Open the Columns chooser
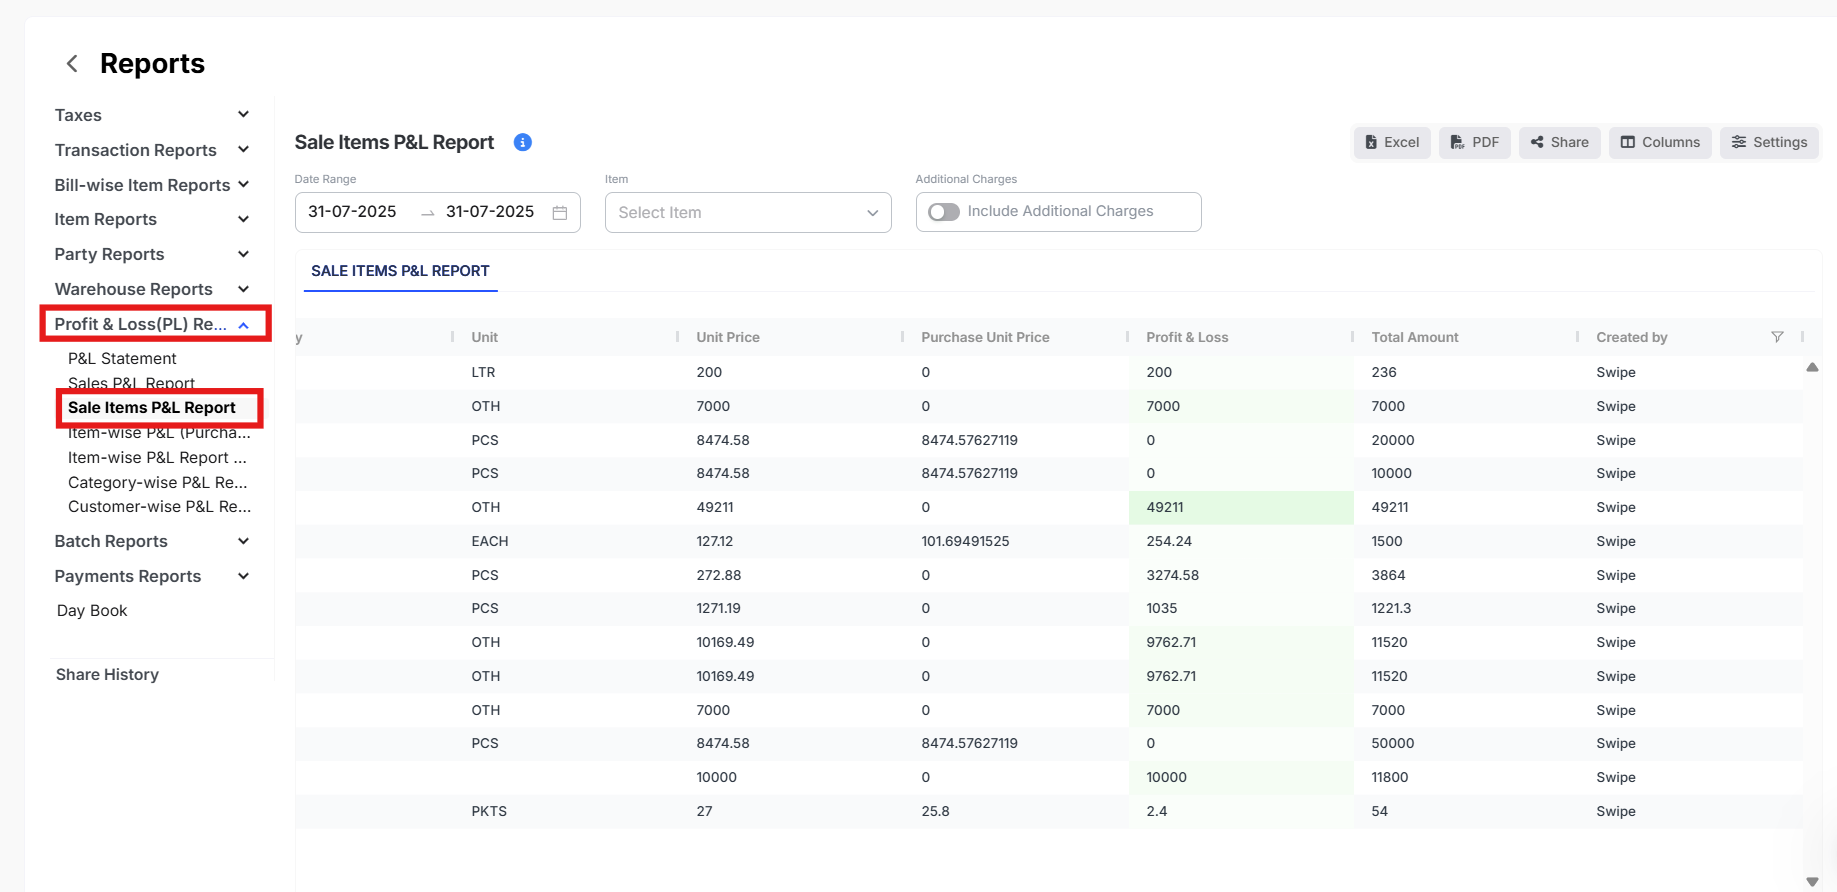 (1660, 143)
